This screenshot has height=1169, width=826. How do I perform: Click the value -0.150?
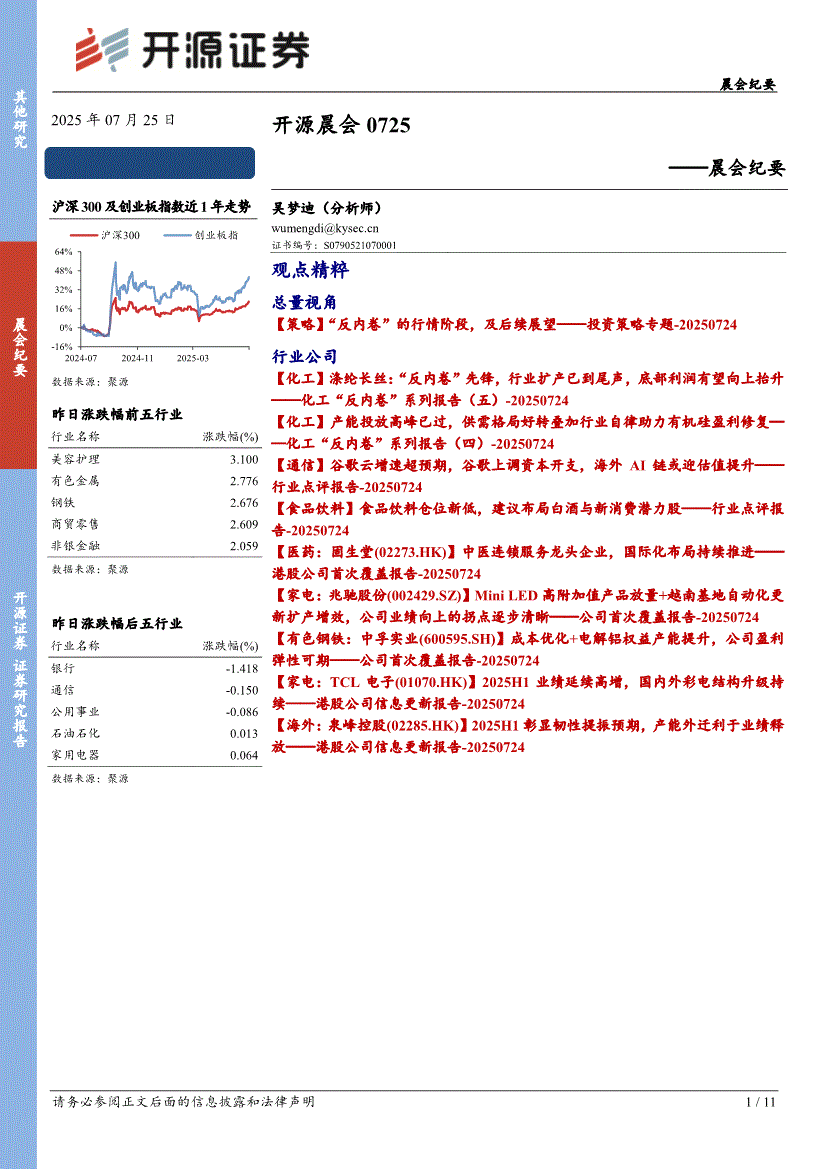242,690
